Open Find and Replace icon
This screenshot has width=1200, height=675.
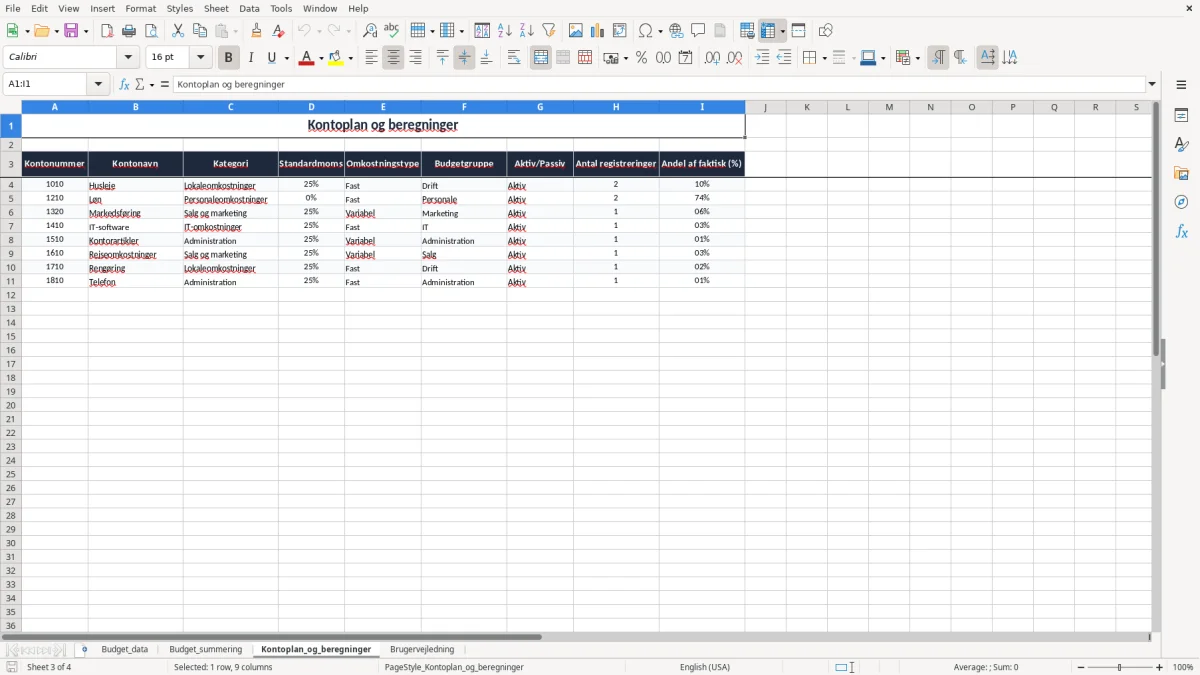pyautogui.click(x=370, y=31)
